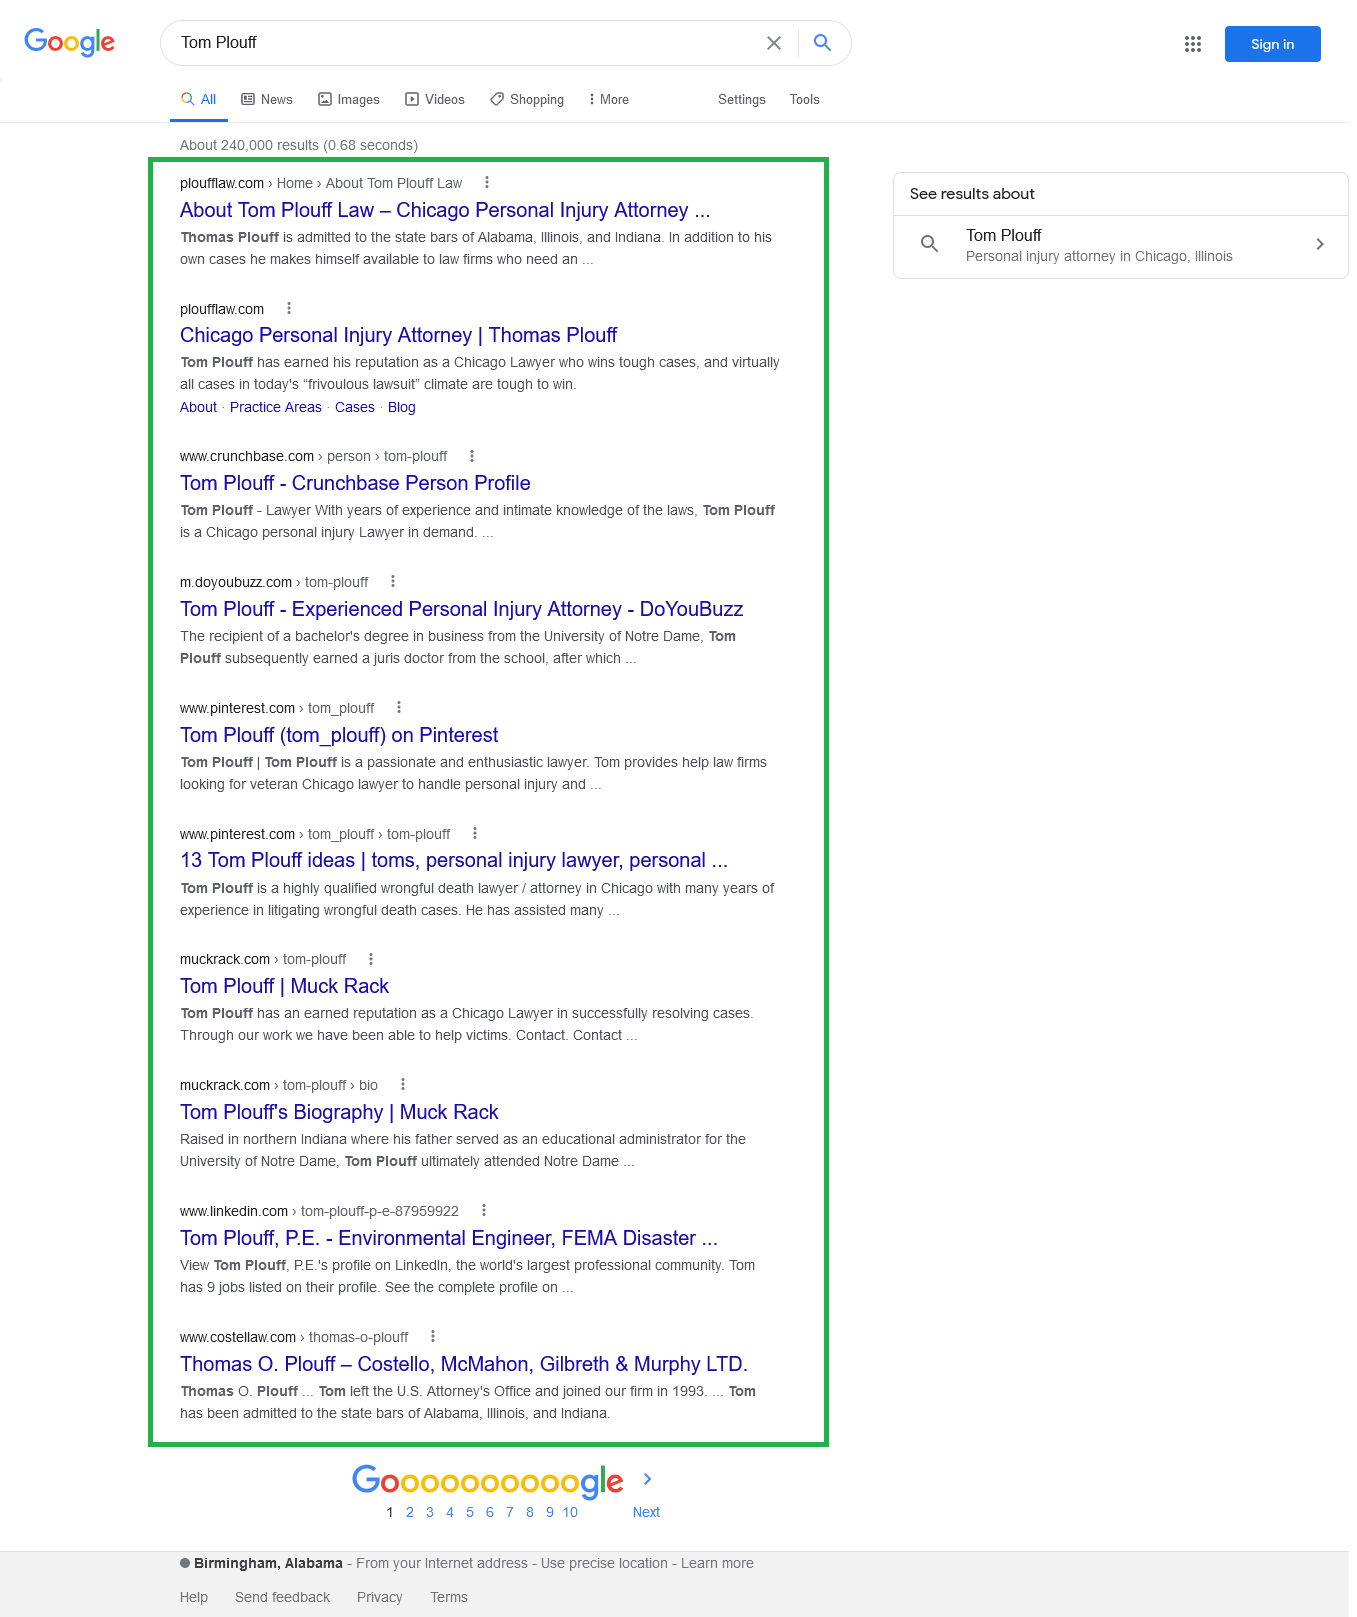Open the Google apps grid icon
Image resolution: width=1357 pixels, height=1617 pixels.
pos(1193,44)
